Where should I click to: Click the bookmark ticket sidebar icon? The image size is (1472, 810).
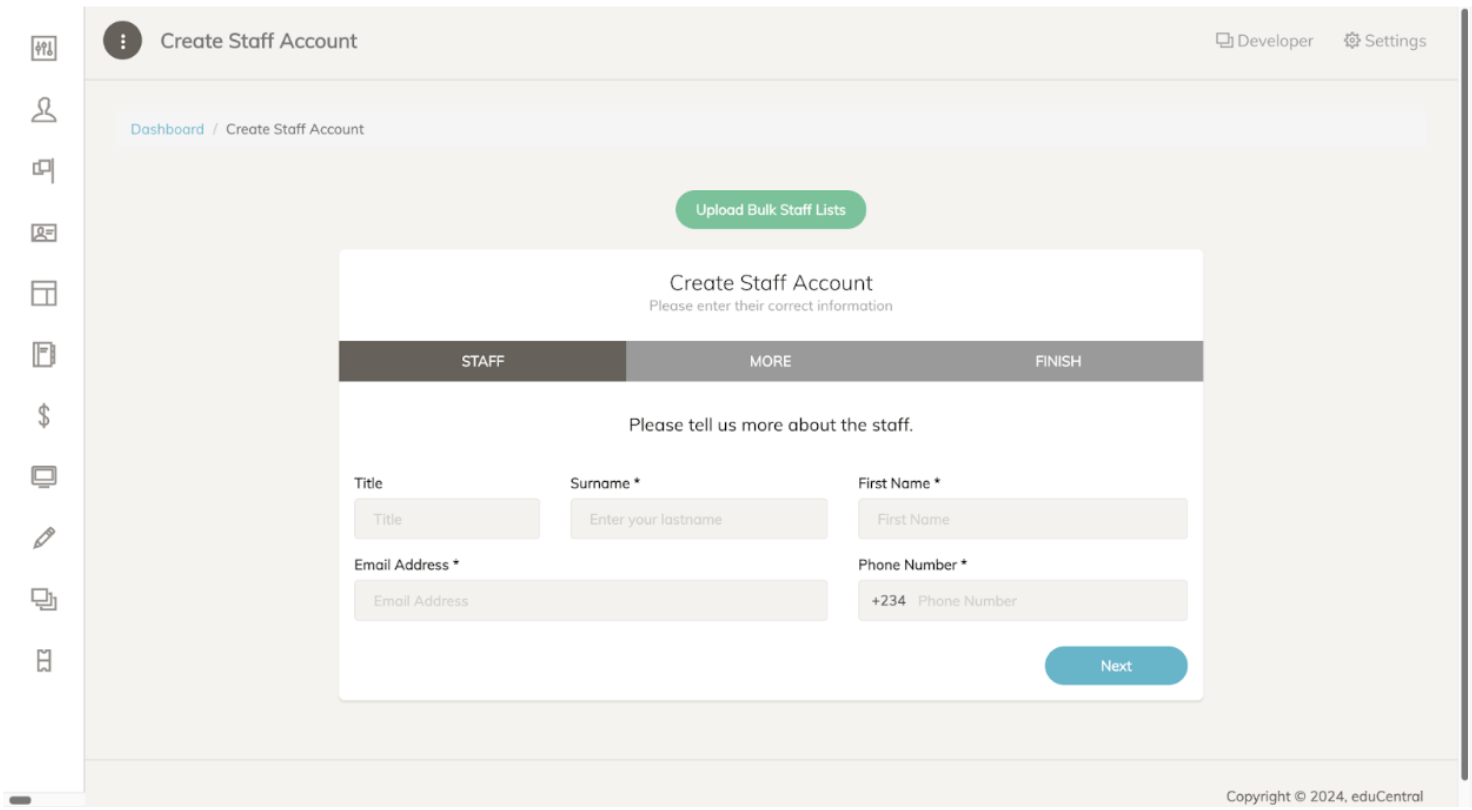click(44, 660)
